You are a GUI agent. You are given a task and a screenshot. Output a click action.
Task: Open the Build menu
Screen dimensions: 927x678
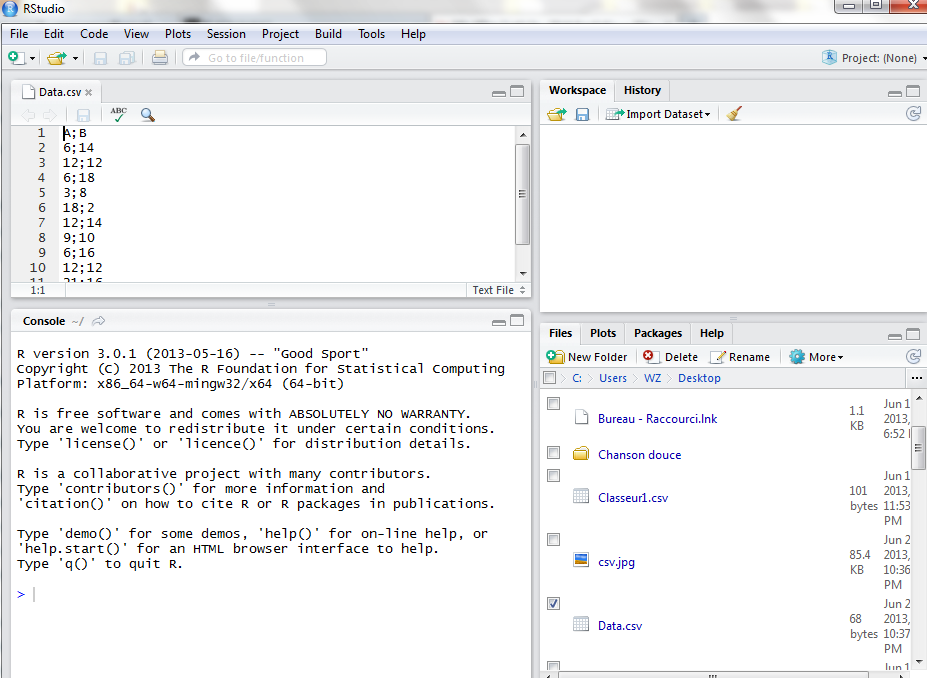pos(328,34)
